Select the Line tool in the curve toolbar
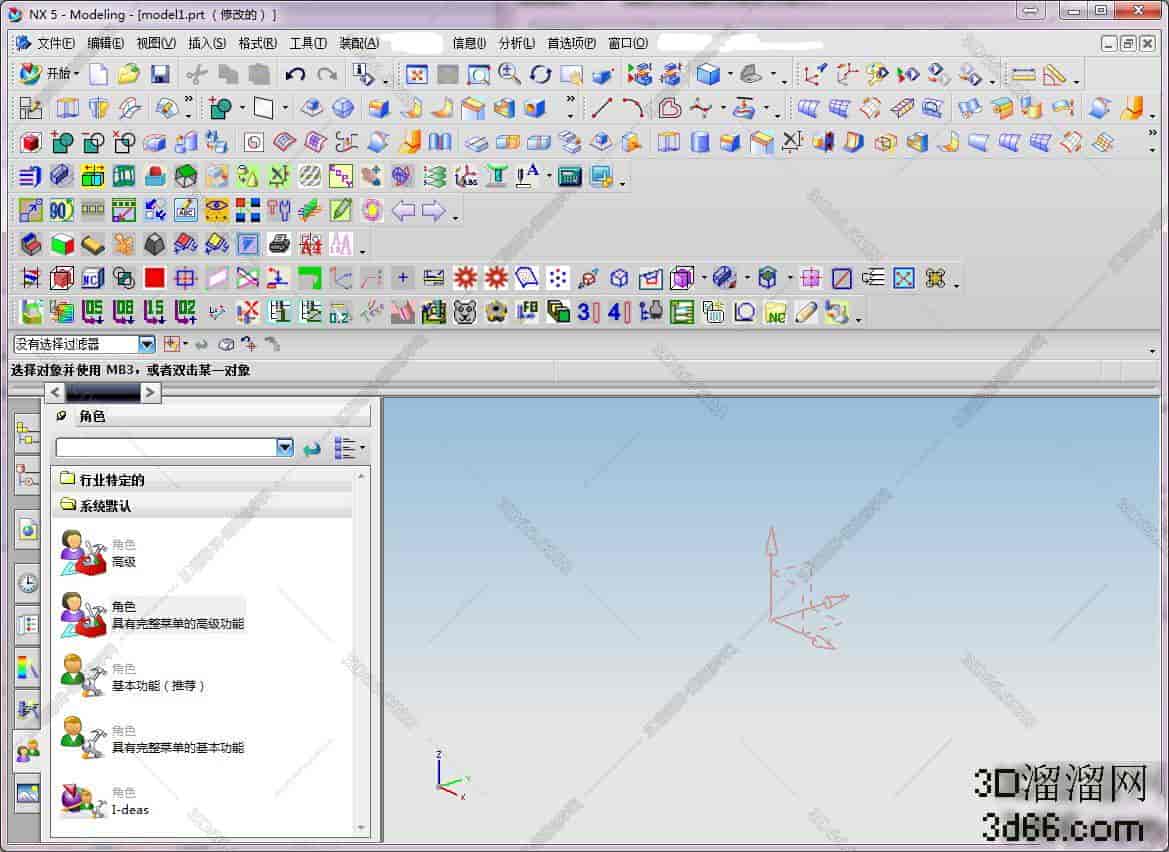The width and height of the screenshot is (1169, 852). coord(601,108)
